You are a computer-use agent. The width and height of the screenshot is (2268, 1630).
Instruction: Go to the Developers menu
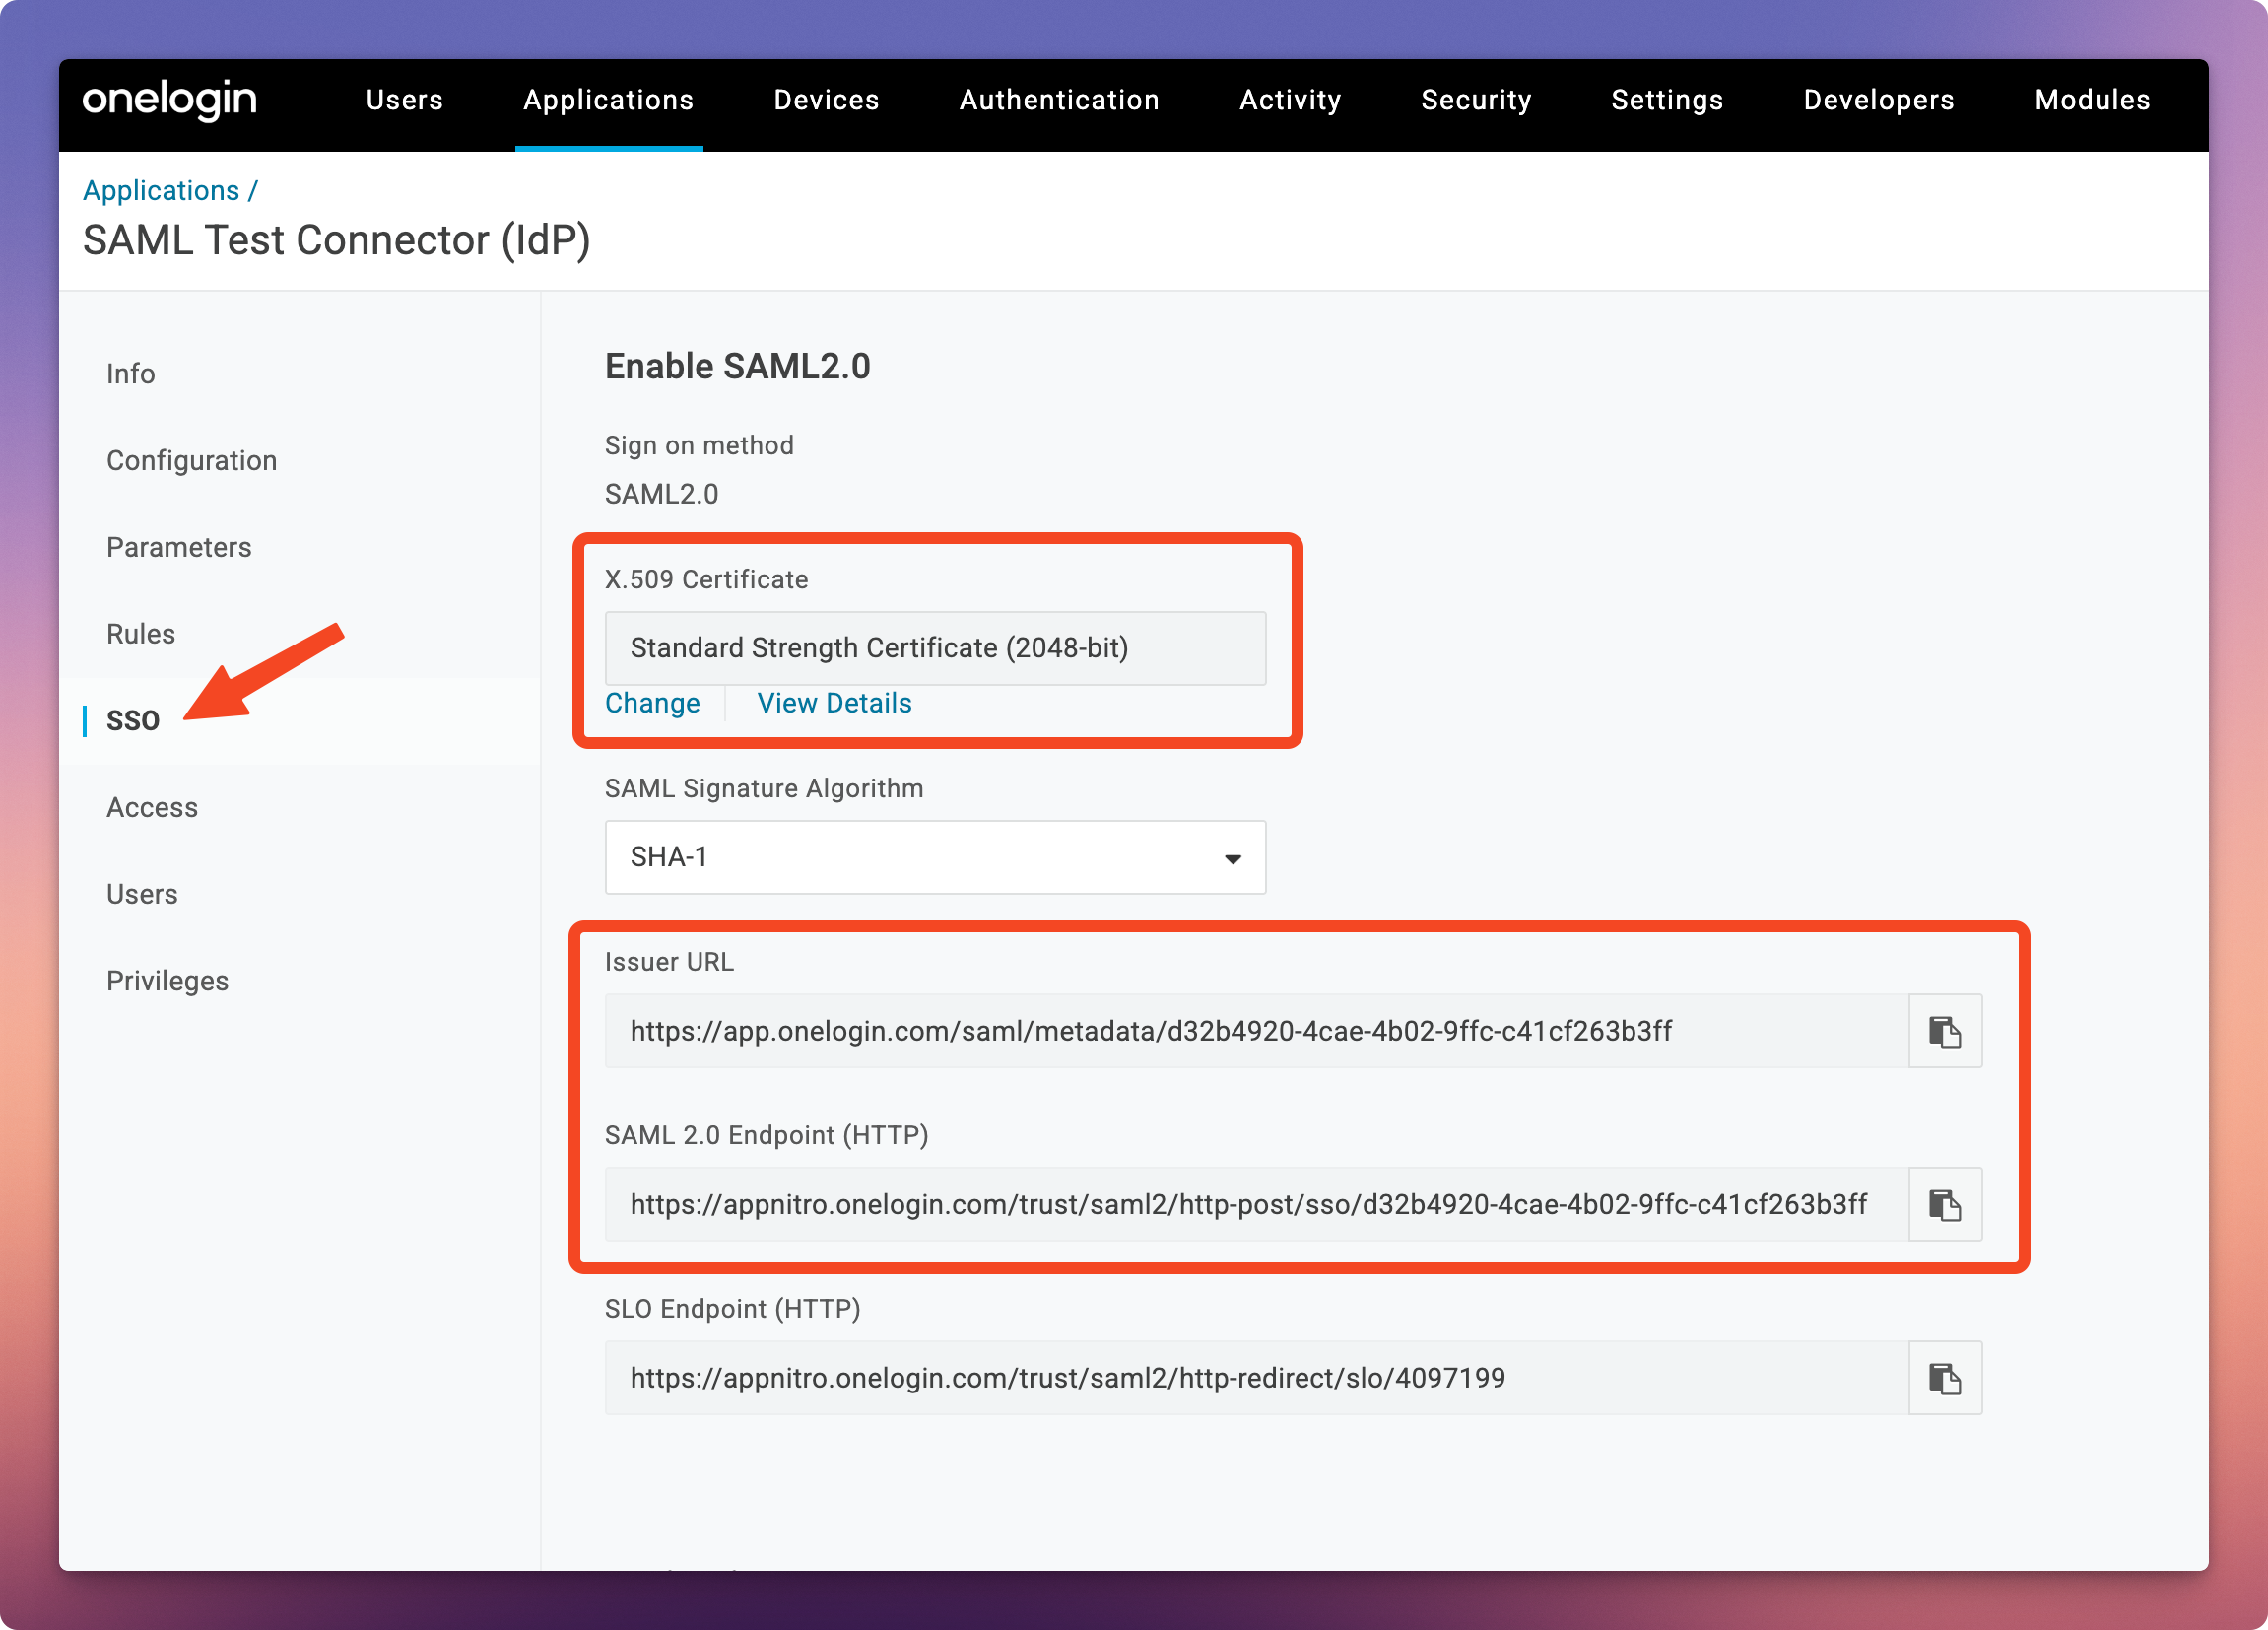(x=1878, y=100)
